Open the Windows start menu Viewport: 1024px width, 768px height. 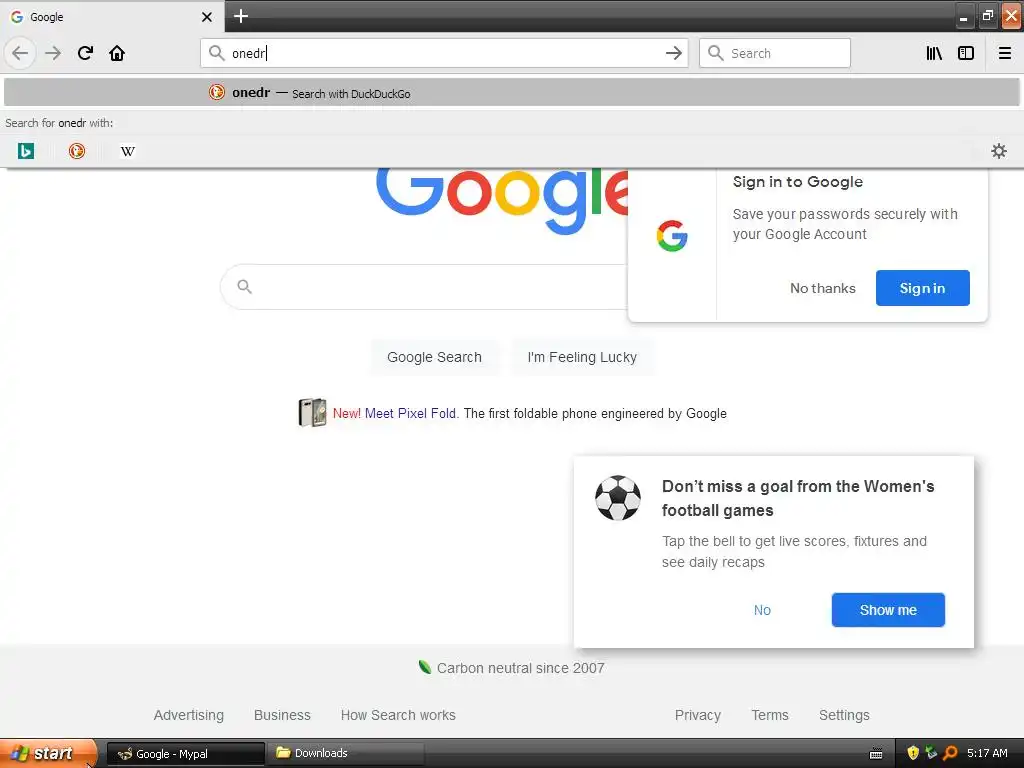coord(47,753)
